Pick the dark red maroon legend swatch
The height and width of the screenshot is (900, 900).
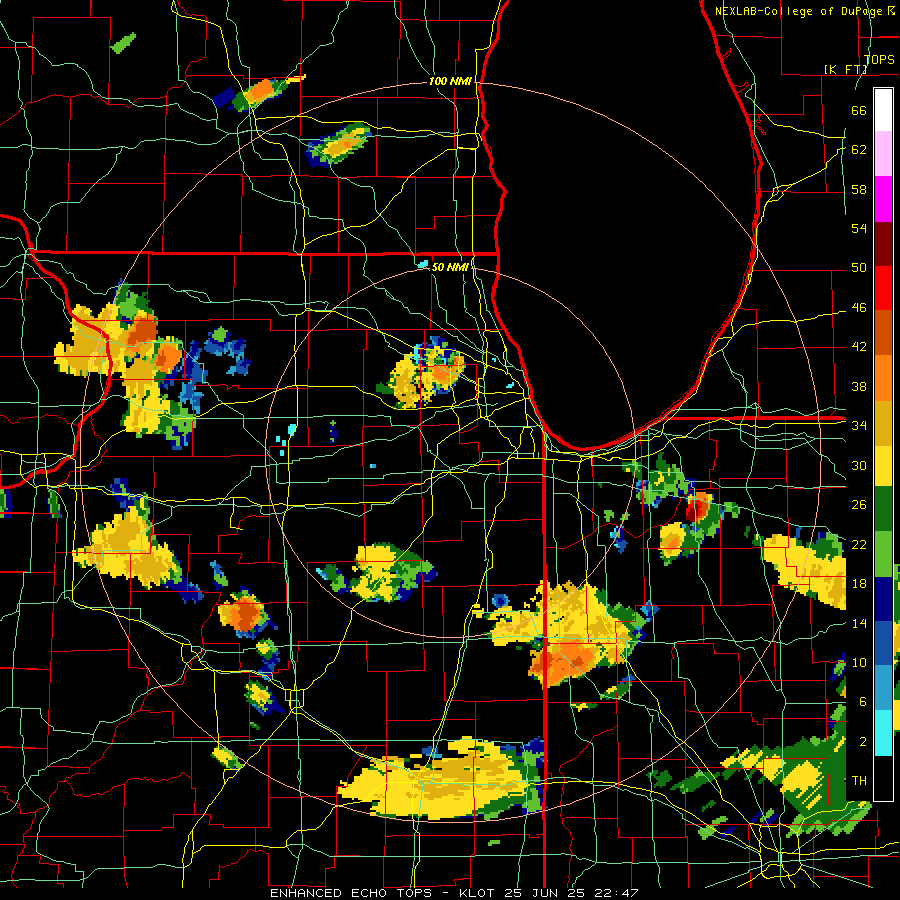coord(883,243)
